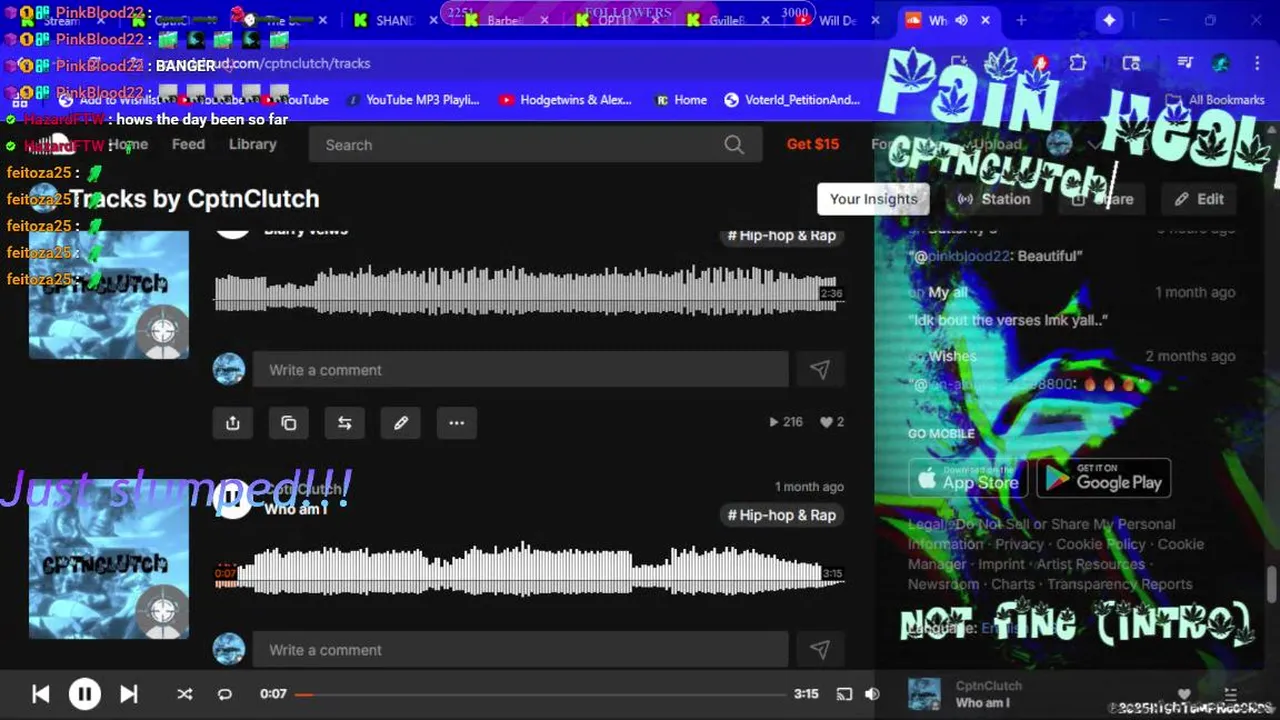Open the Charts footer link
This screenshot has width=1280, height=720.
pyautogui.click(x=1013, y=584)
